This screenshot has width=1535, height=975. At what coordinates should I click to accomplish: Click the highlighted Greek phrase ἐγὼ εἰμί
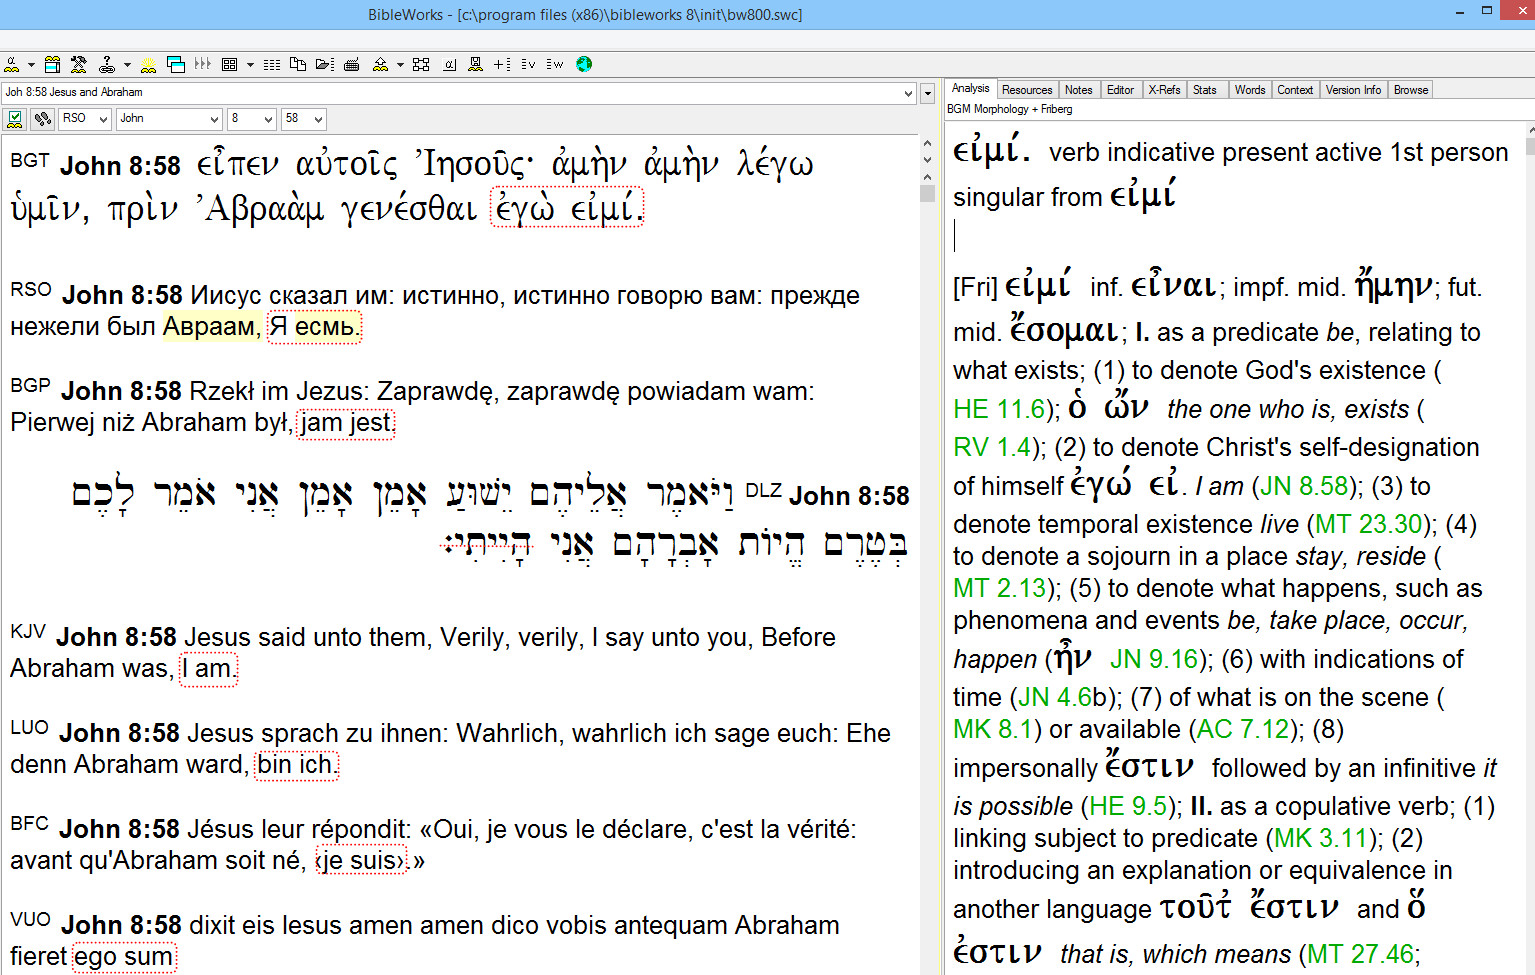567,208
